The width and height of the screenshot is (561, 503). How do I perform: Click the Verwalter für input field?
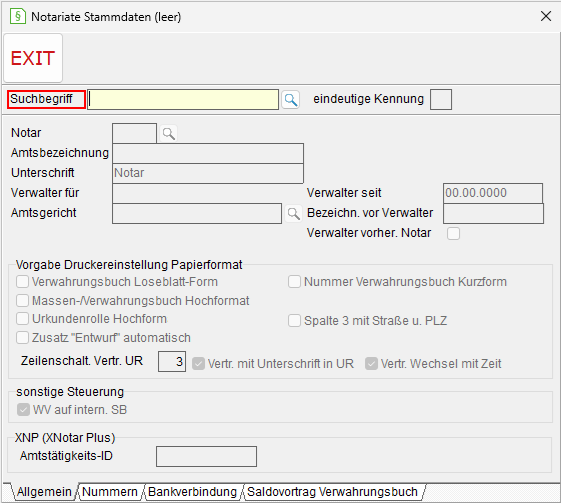pos(208,194)
